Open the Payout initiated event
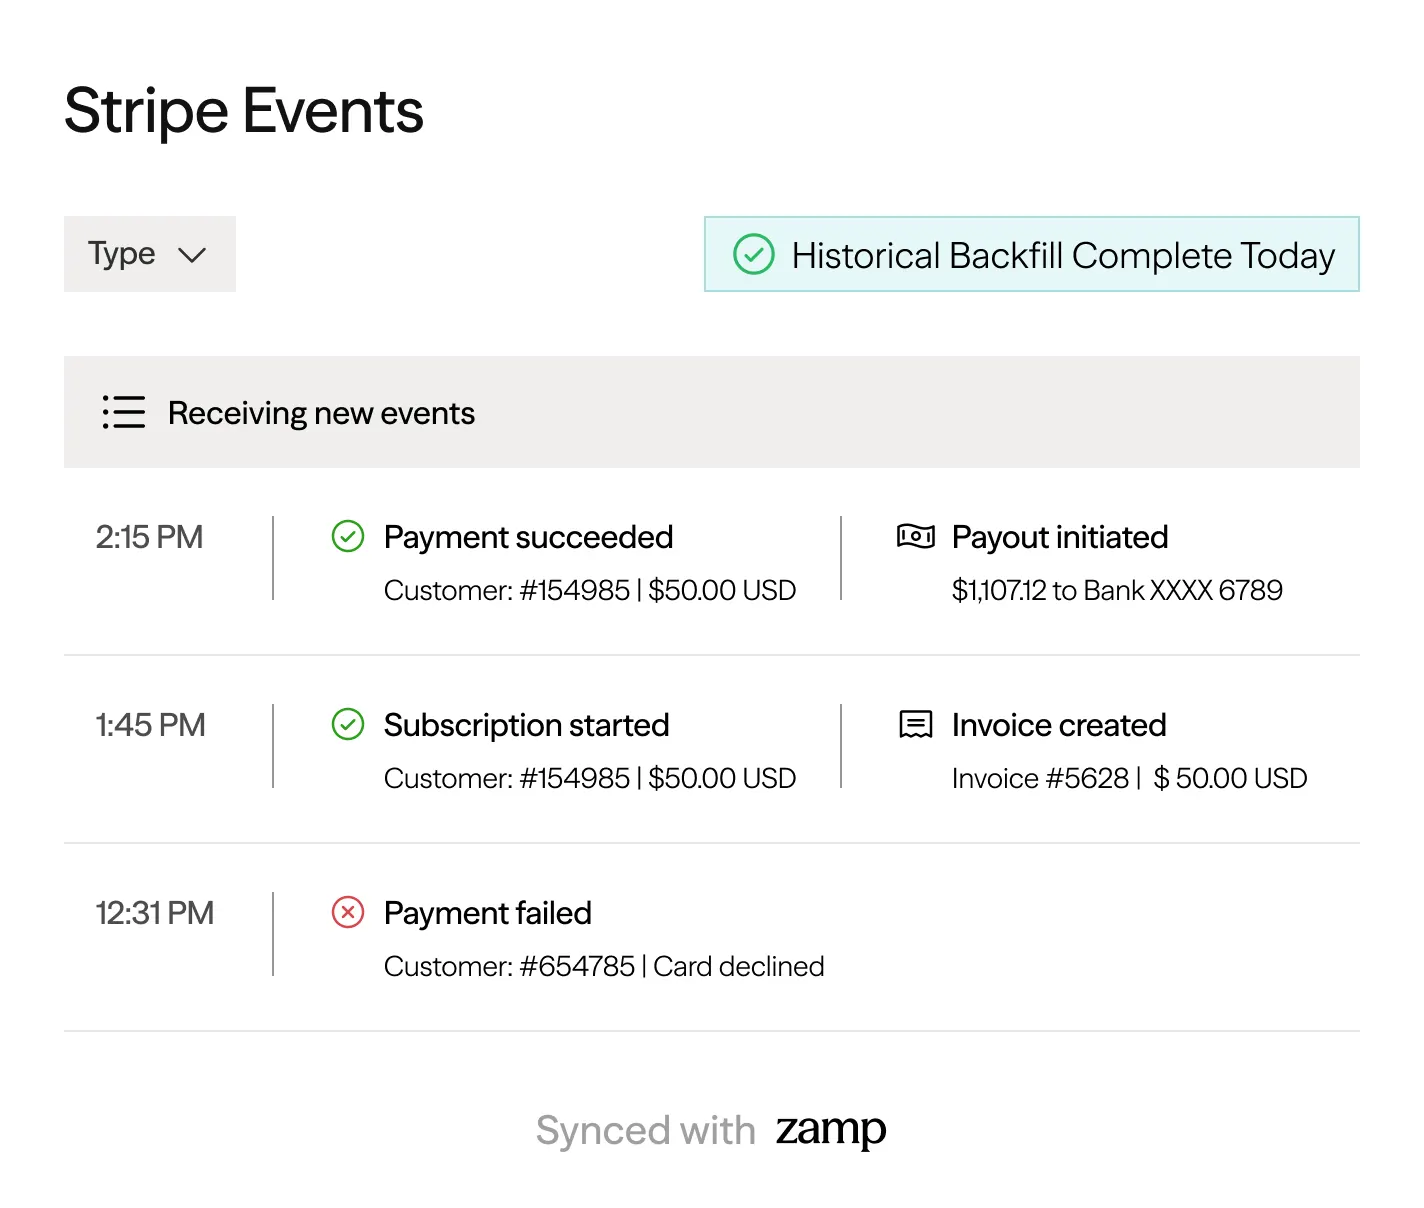 coord(1059,537)
